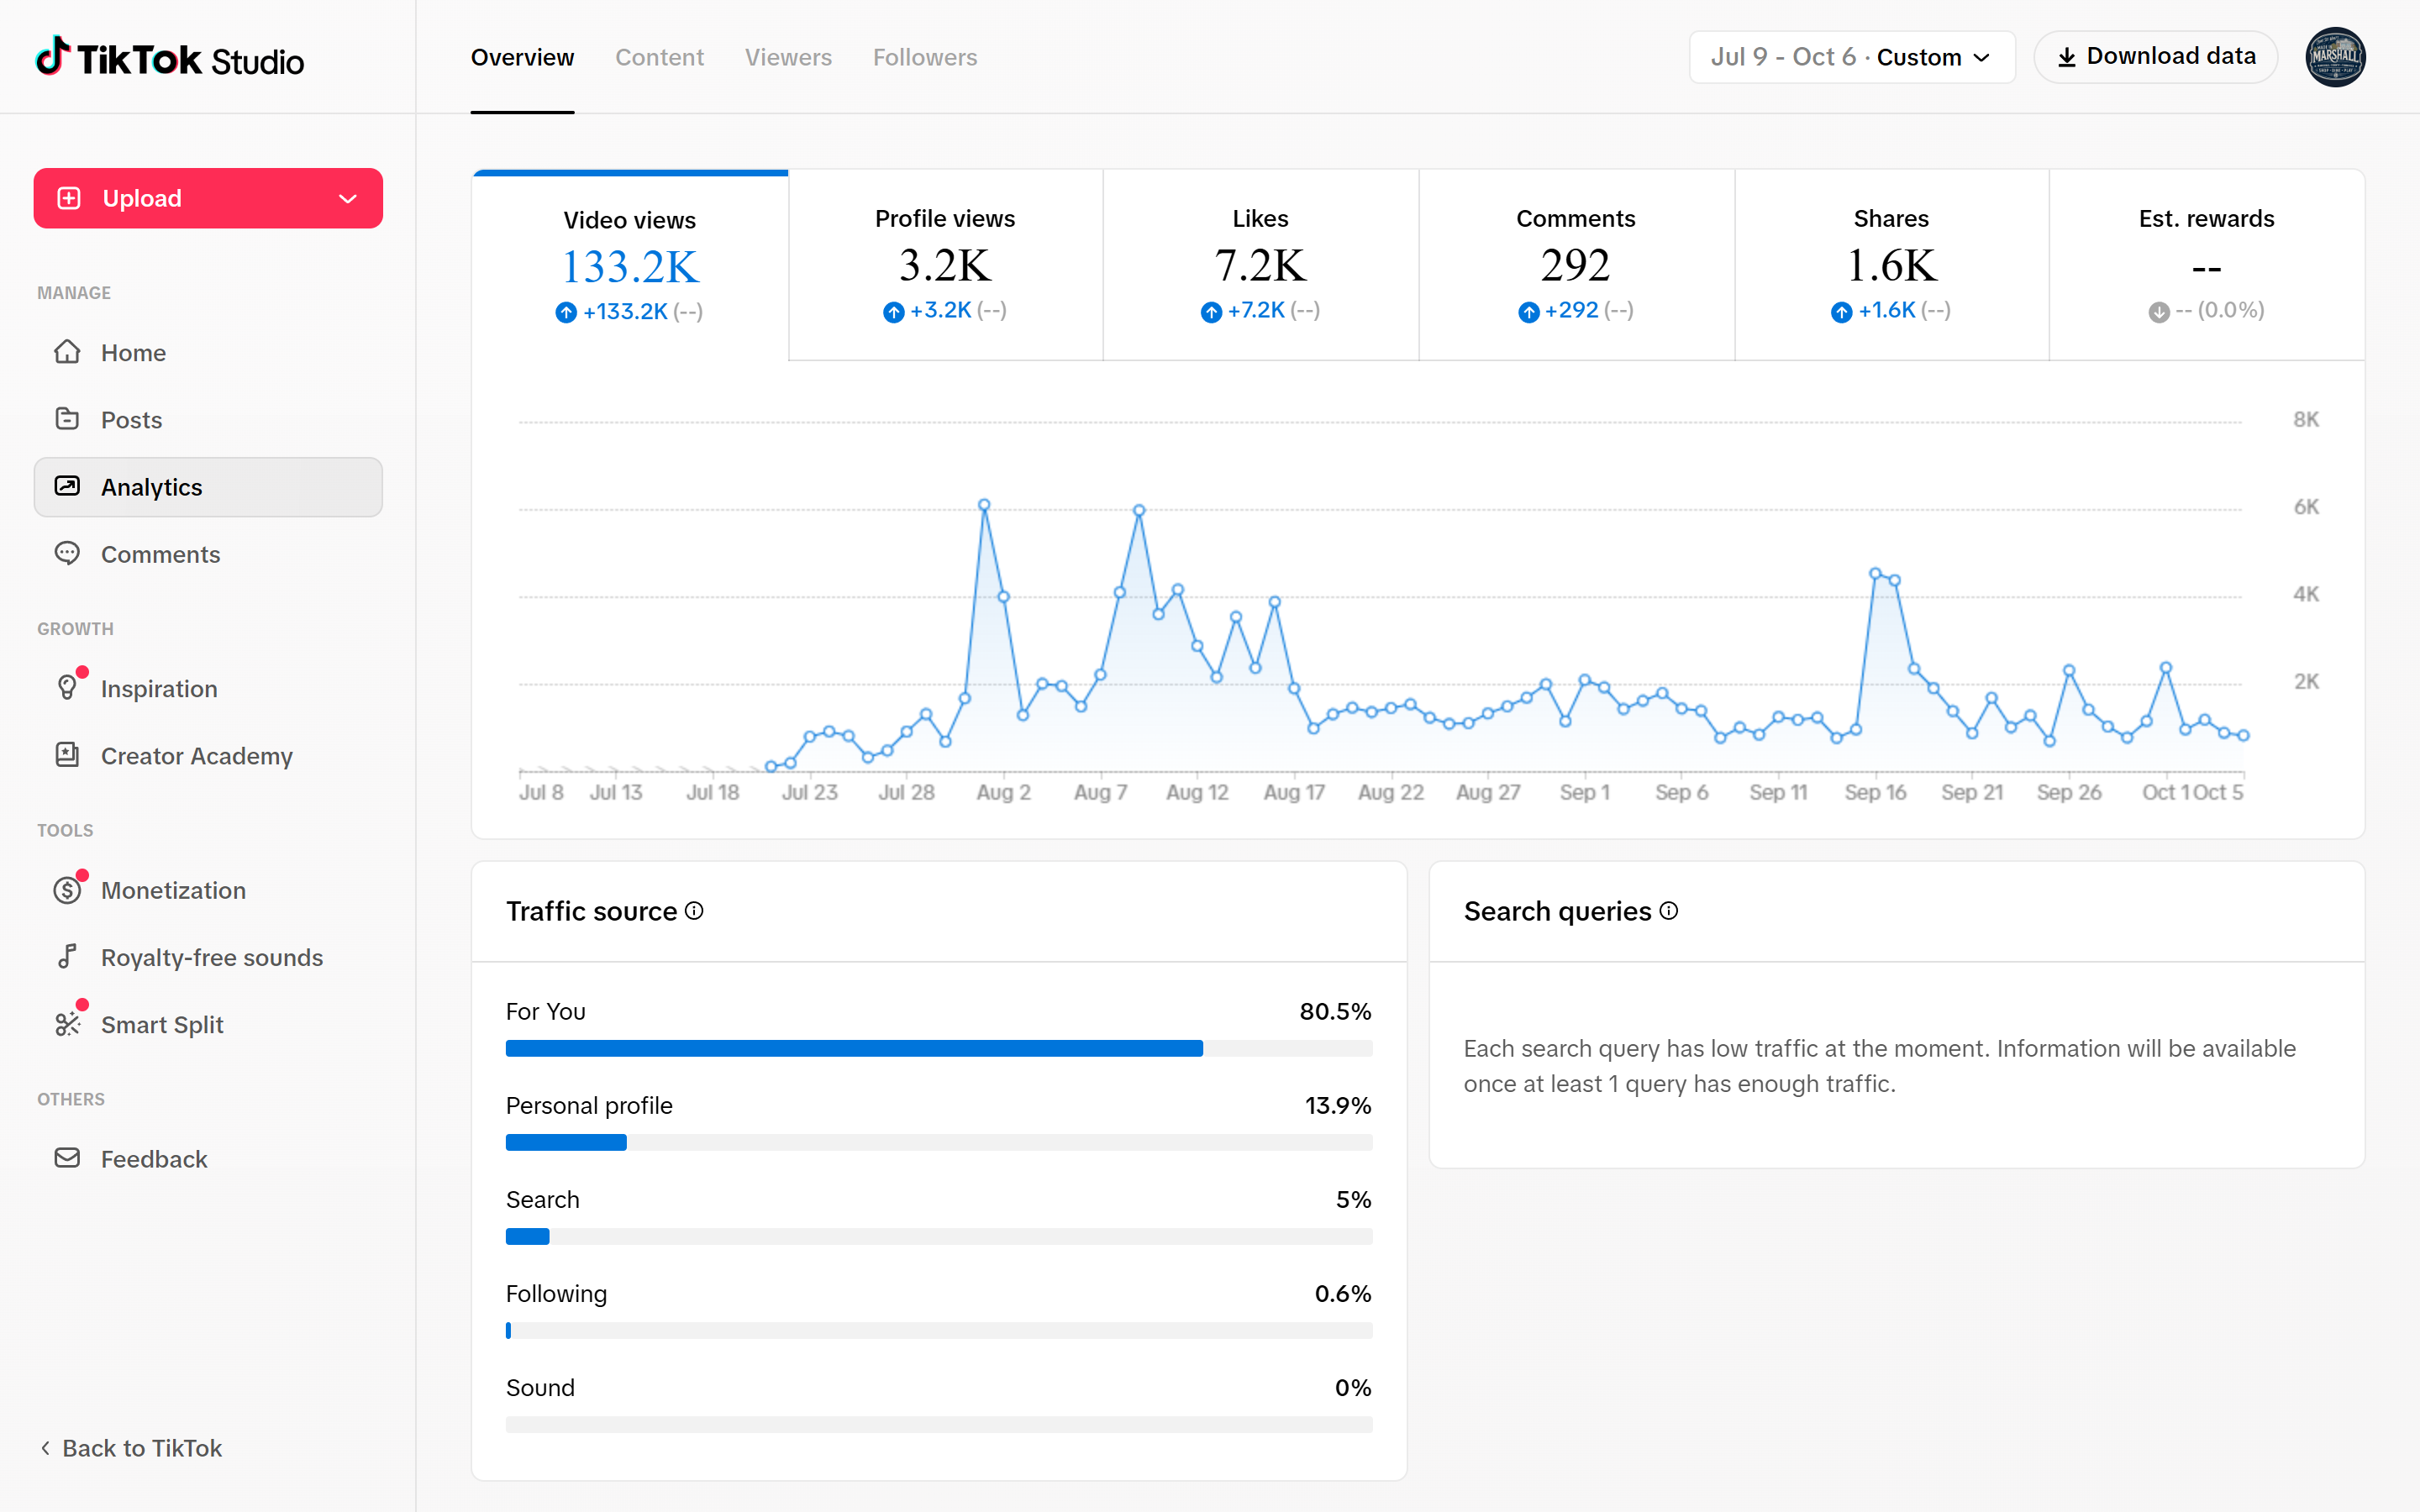Click the plus icon on Upload button
The width and height of the screenshot is (2420, 1512).
(69, 198)
